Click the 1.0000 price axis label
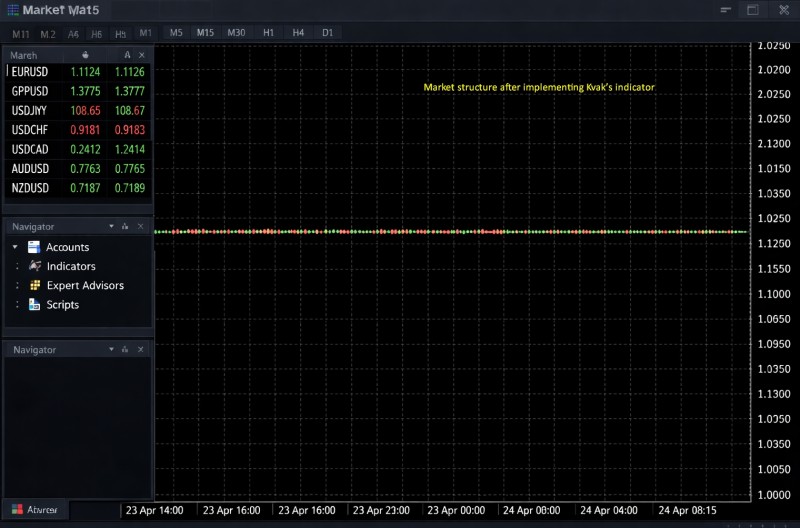 click(774, 494)
